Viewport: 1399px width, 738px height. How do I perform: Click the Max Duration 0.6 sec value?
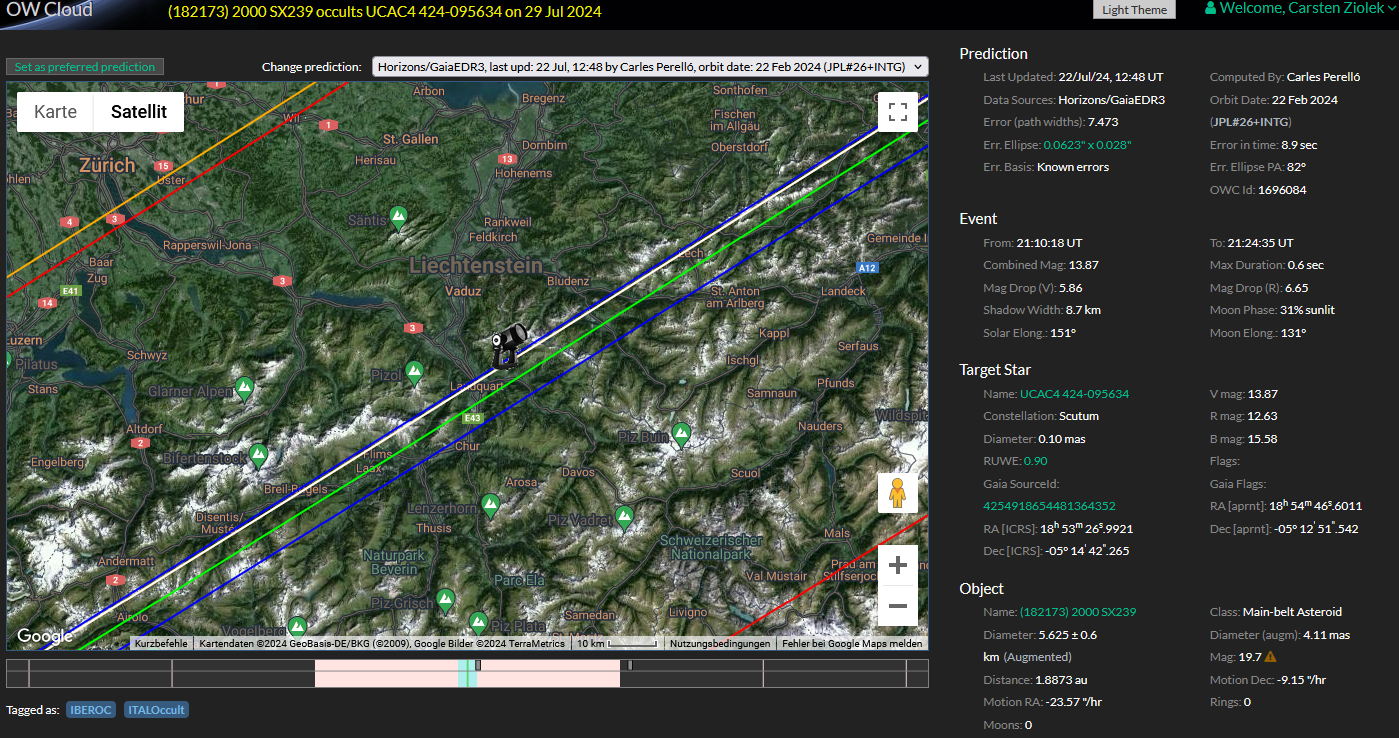click(1305, 265)
